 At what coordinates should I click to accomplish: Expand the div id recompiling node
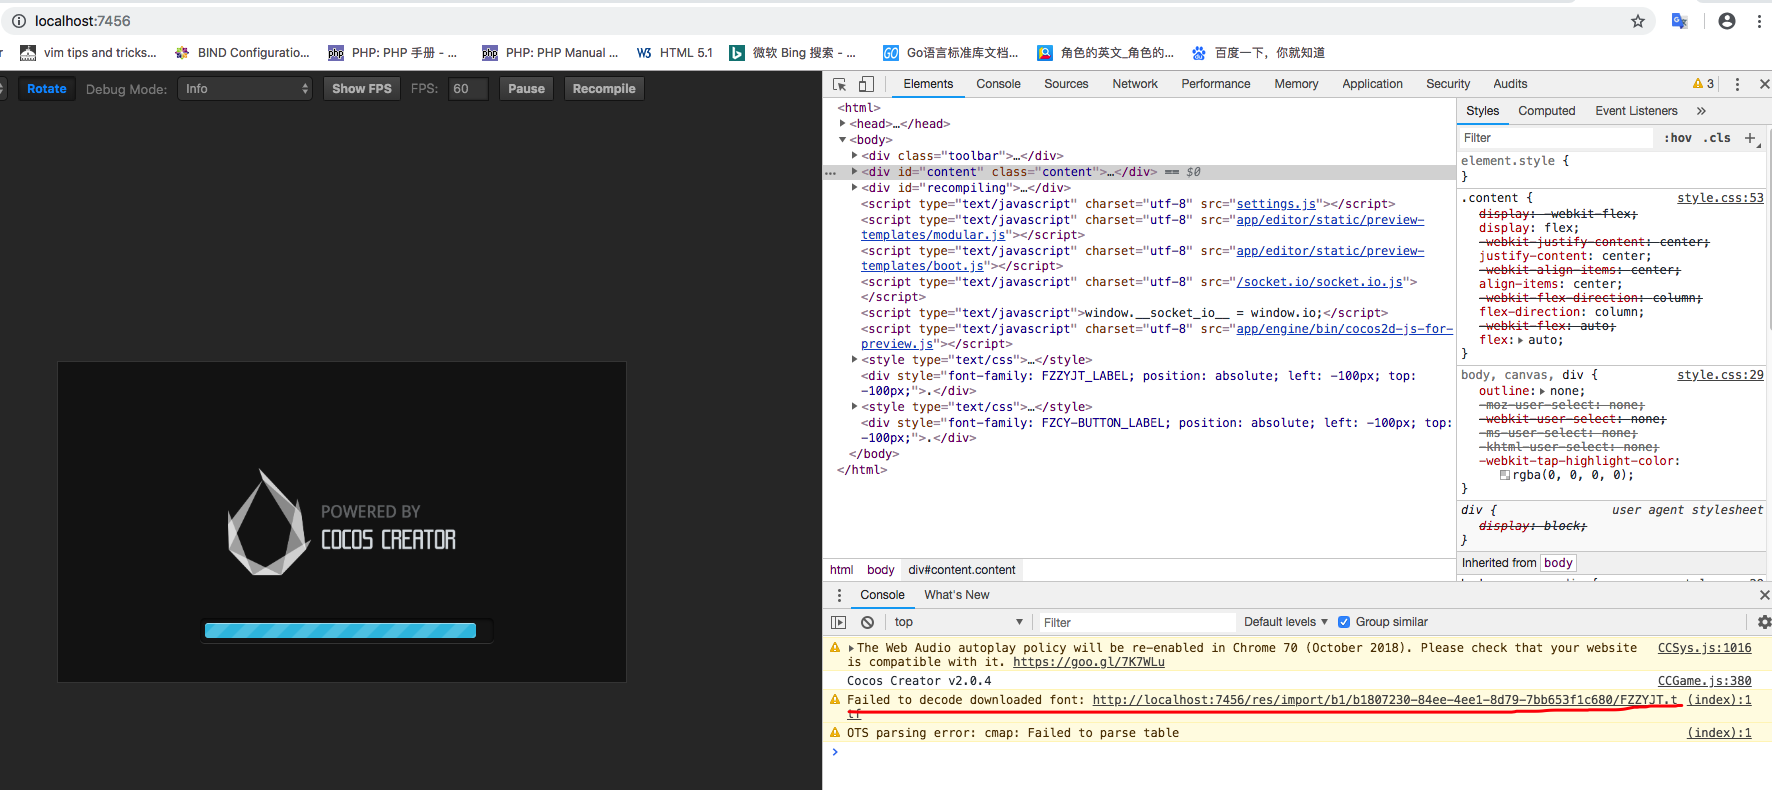coord(855,188)
